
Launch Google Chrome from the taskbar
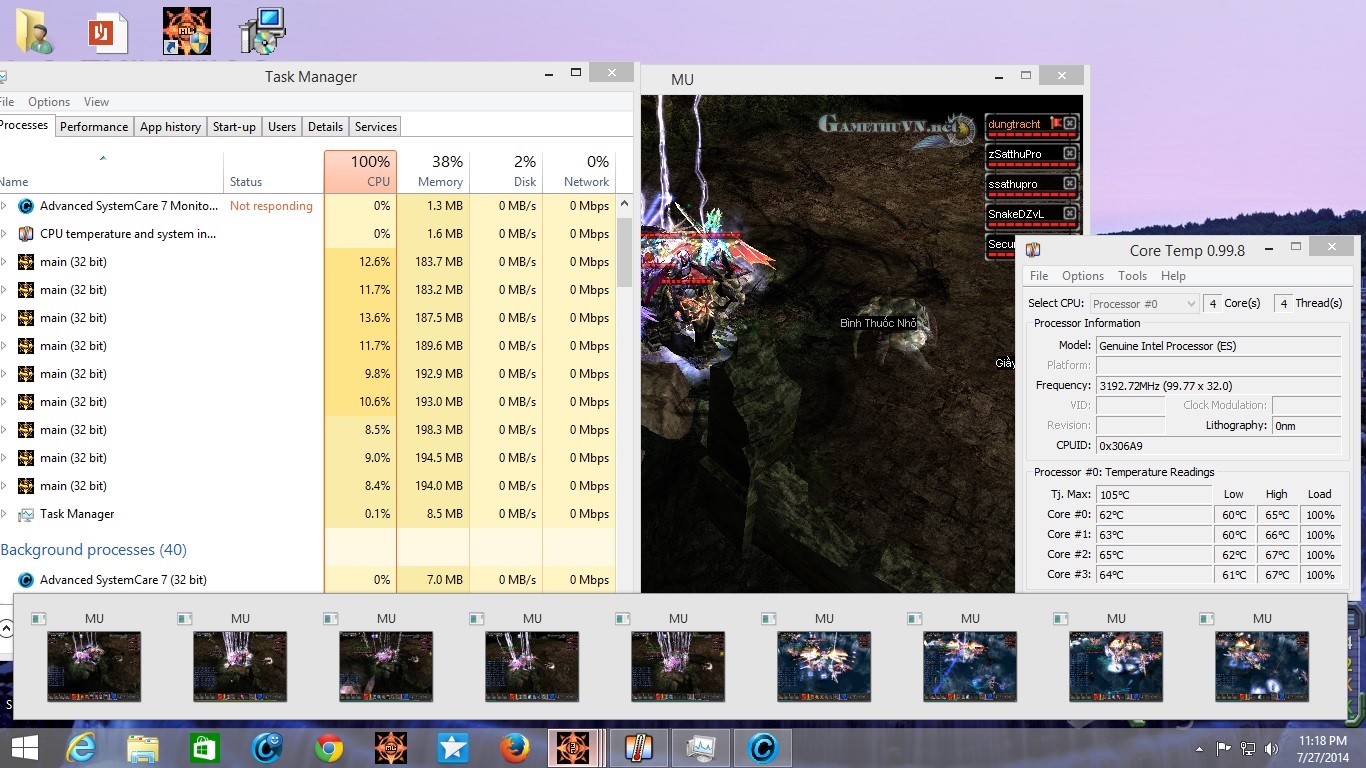[x=329, y=748]
